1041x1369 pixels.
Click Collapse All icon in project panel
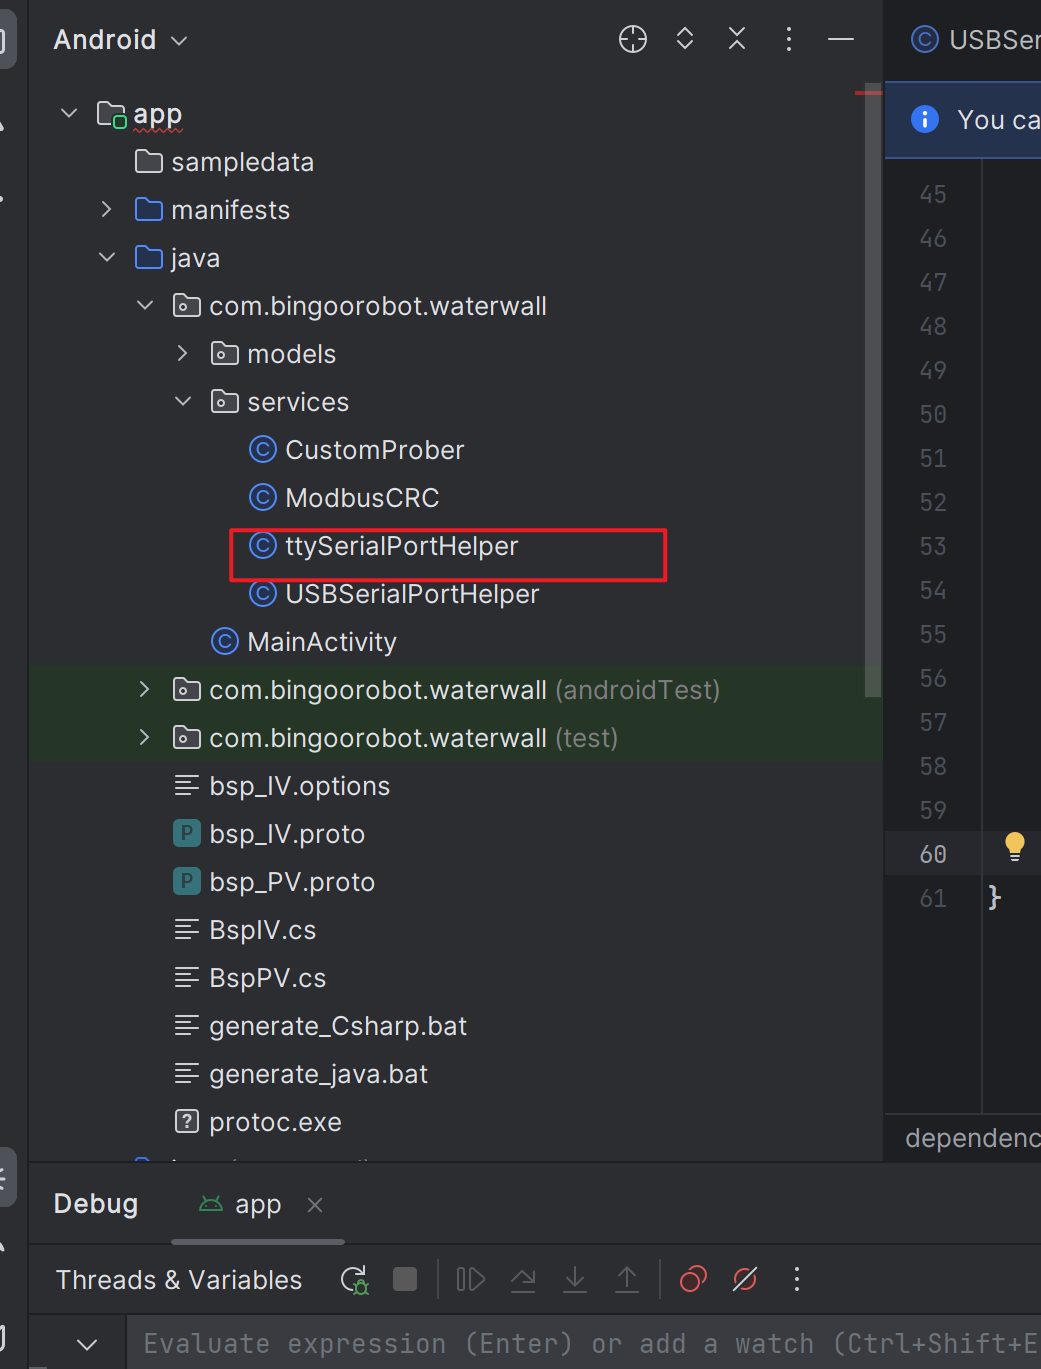(737, 39)
